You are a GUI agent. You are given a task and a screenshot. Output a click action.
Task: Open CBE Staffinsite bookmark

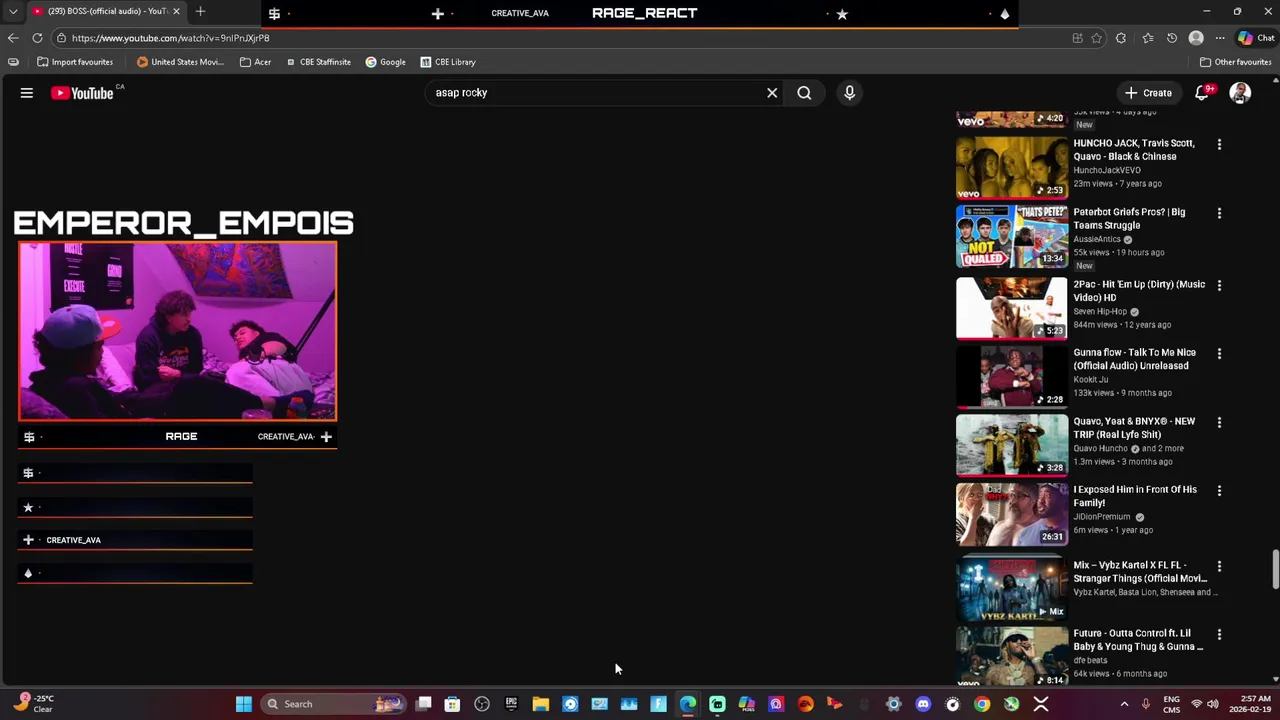point(319,62)
